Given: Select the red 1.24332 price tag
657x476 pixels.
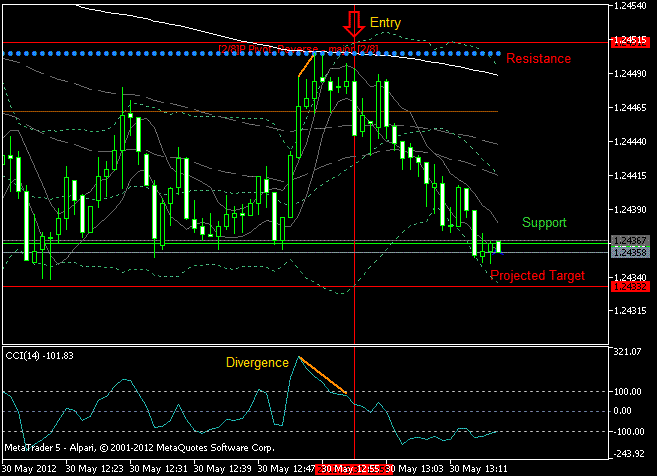Looking at the screenshot, I should pyautogui.click(x=630, y=287).
